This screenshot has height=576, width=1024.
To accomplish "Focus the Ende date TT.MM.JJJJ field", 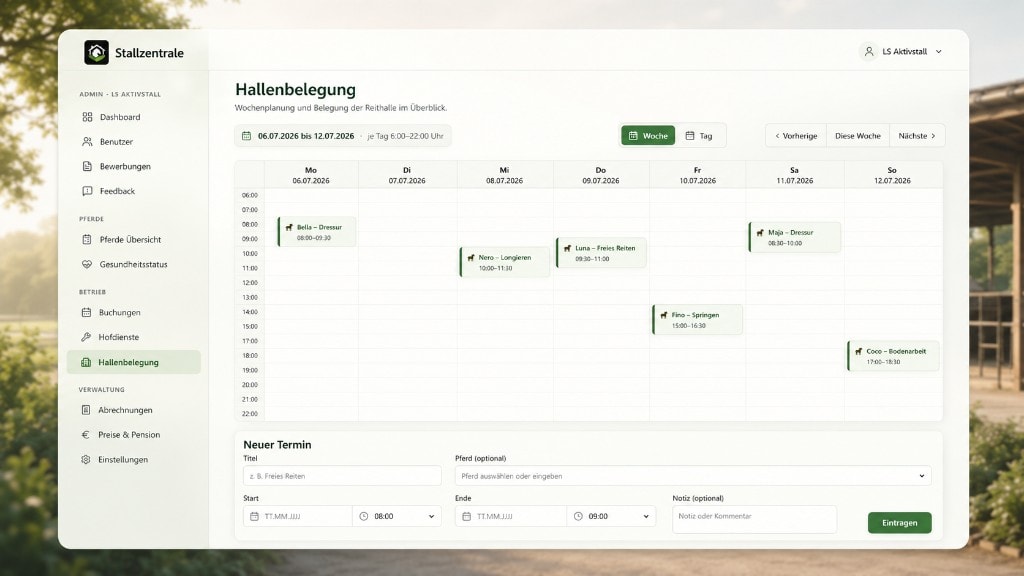I will pyautogui.click(x=511, y=517).
